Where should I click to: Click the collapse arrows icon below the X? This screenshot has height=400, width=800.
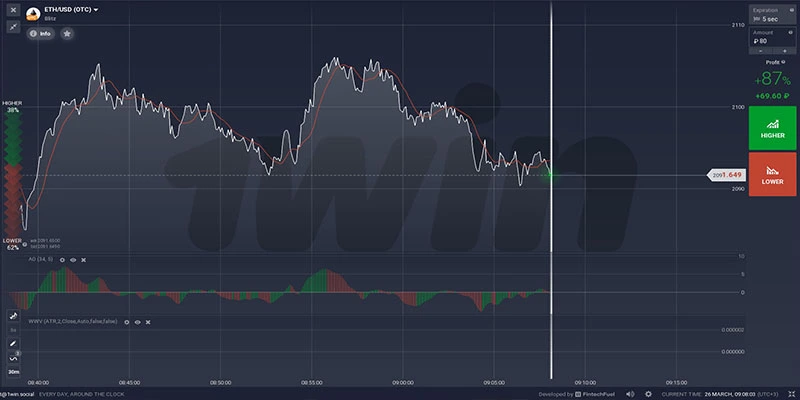pyautogui.click(x=13, y=27)
